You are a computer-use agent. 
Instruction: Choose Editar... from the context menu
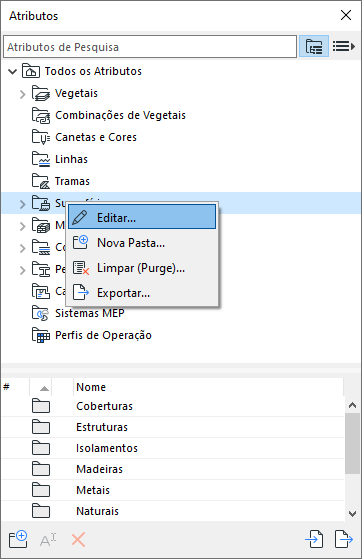click(142, 217)
